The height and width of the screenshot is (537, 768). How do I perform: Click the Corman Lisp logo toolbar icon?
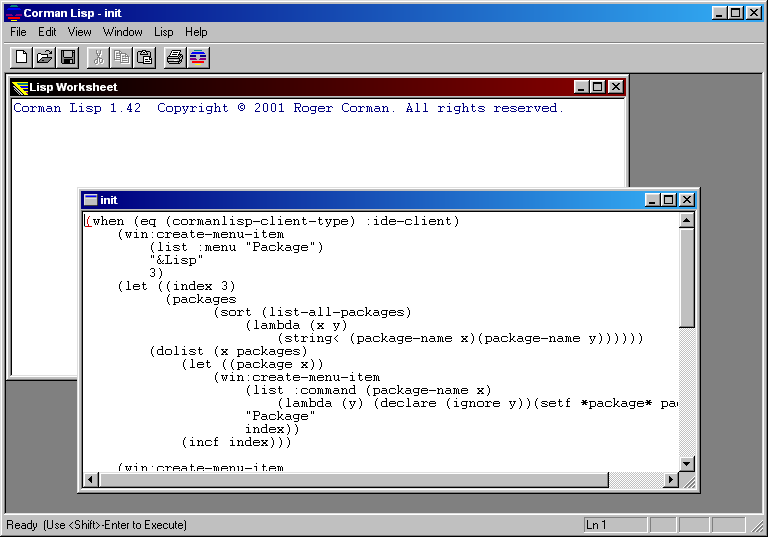(x=198, y=58)
